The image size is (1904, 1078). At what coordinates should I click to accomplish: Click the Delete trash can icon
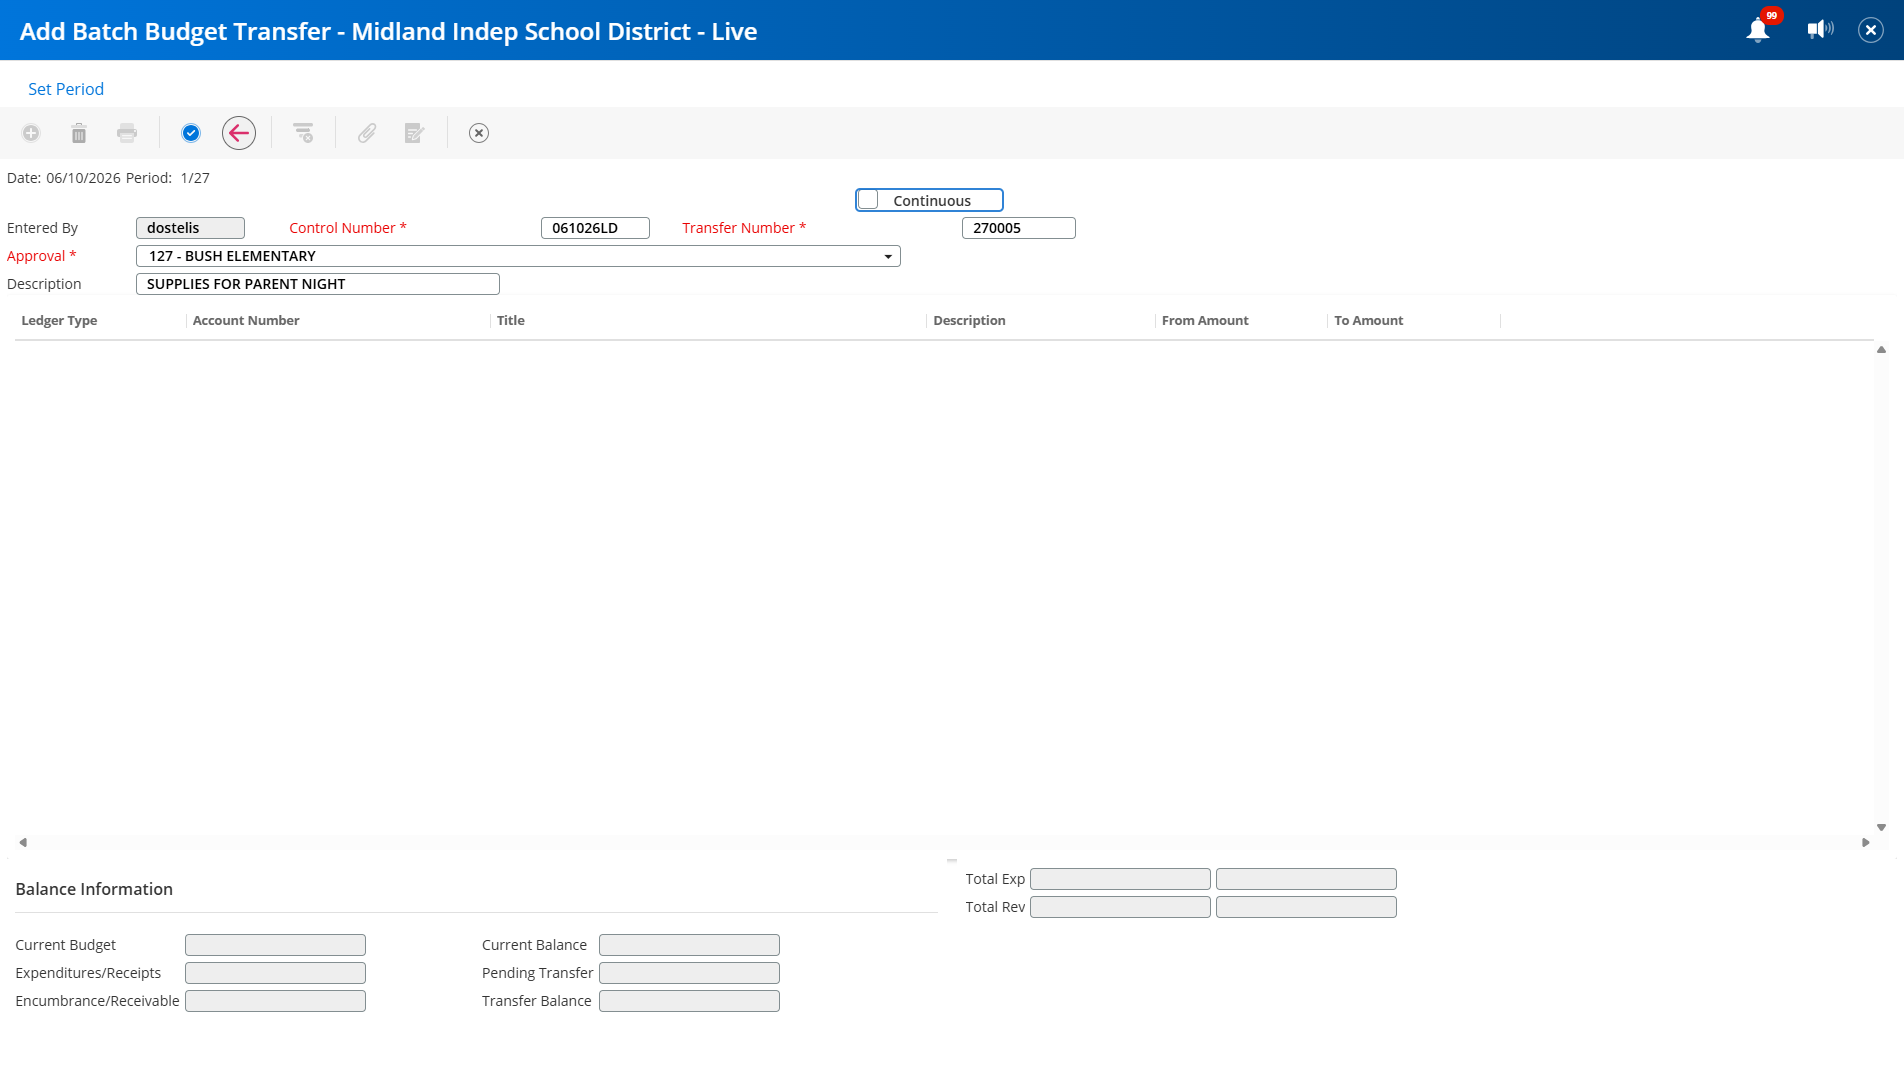(x=79, y=133)
